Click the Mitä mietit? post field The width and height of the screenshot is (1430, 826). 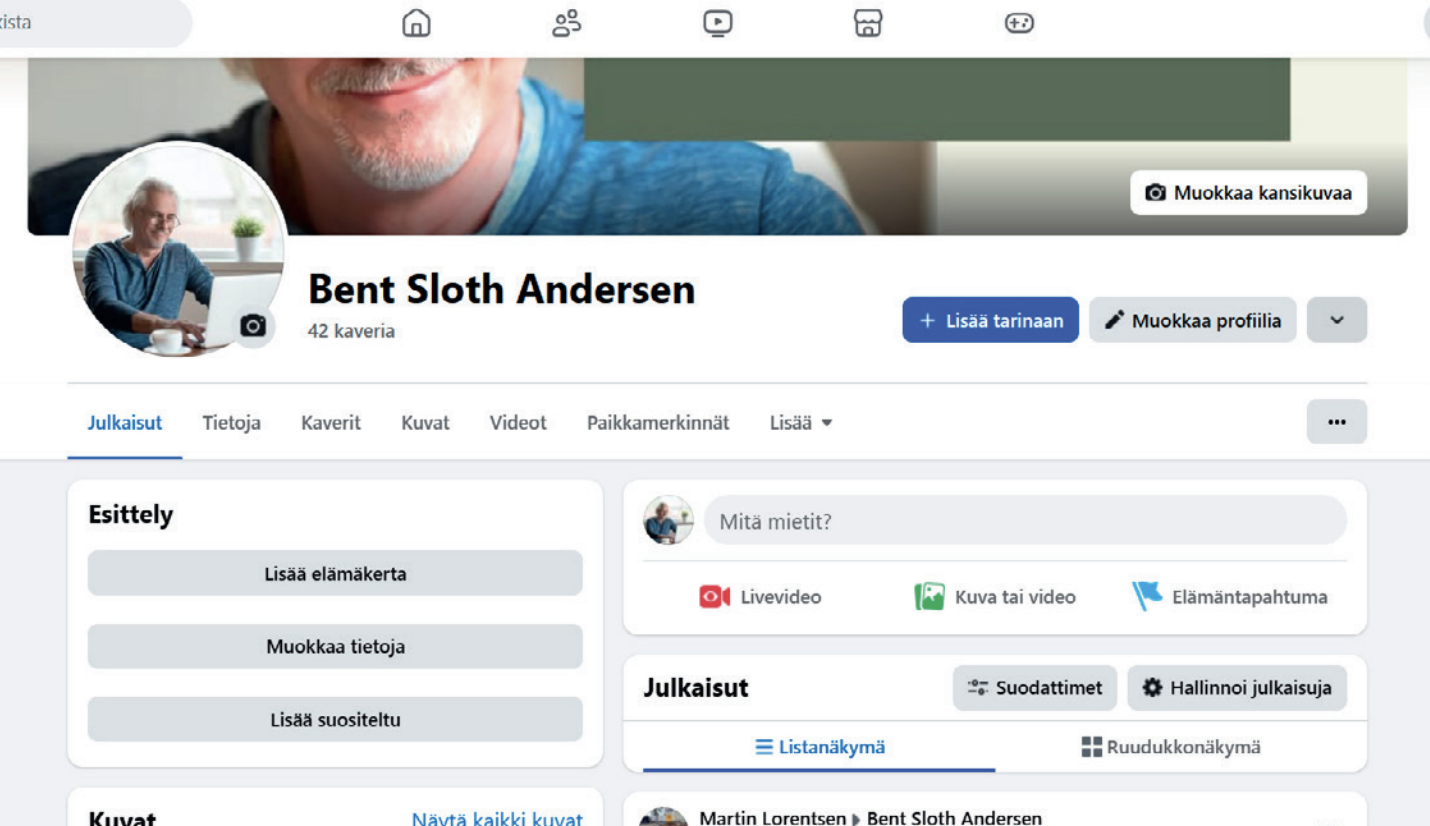point(1024,521)
